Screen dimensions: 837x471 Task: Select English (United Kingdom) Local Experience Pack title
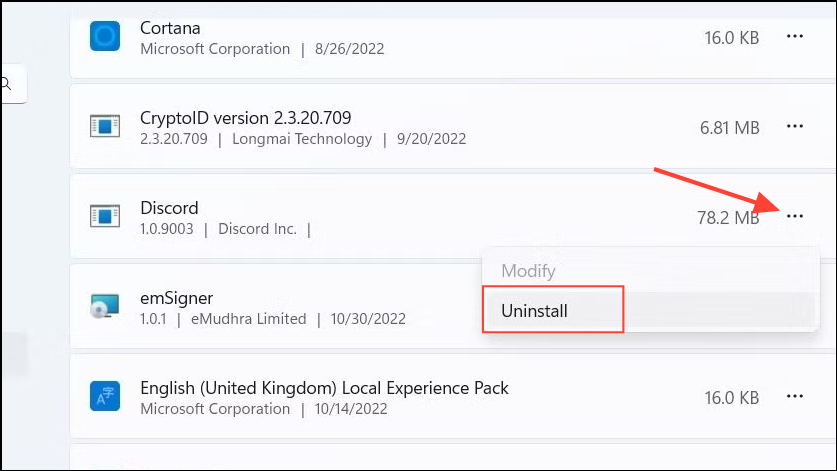[x=324, y=388]
